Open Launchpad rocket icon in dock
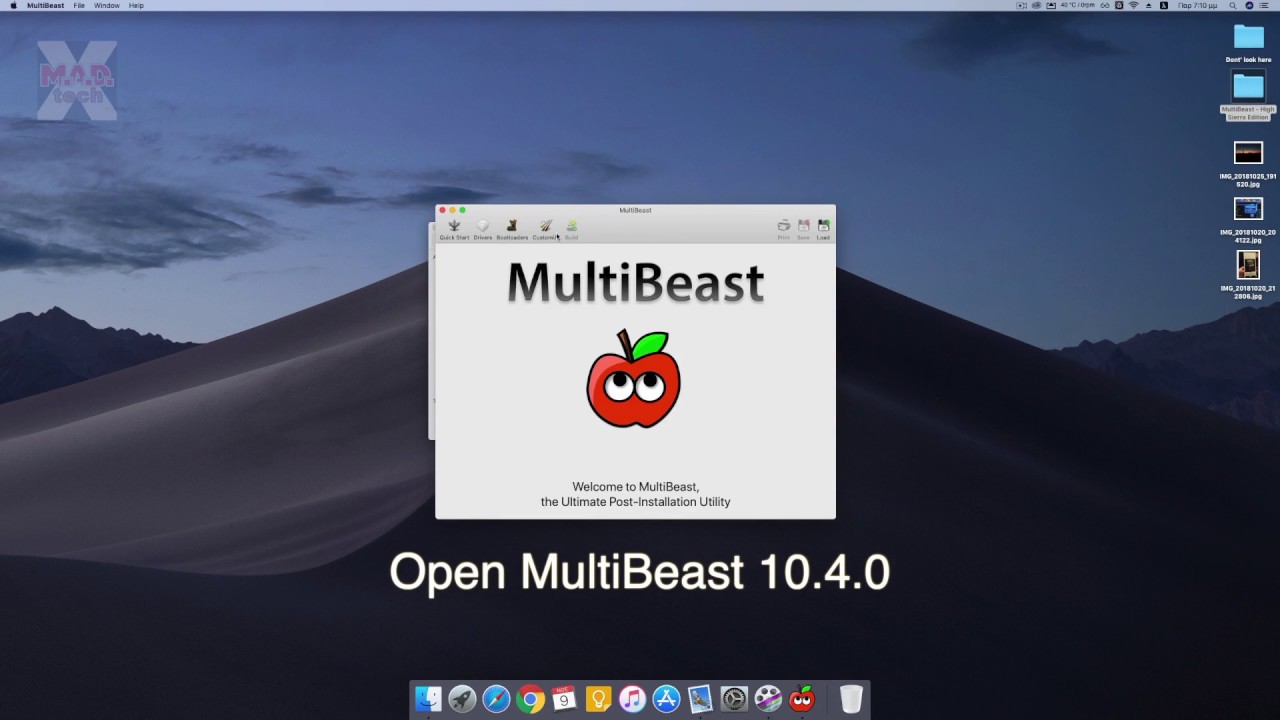 tap(462, 698)
